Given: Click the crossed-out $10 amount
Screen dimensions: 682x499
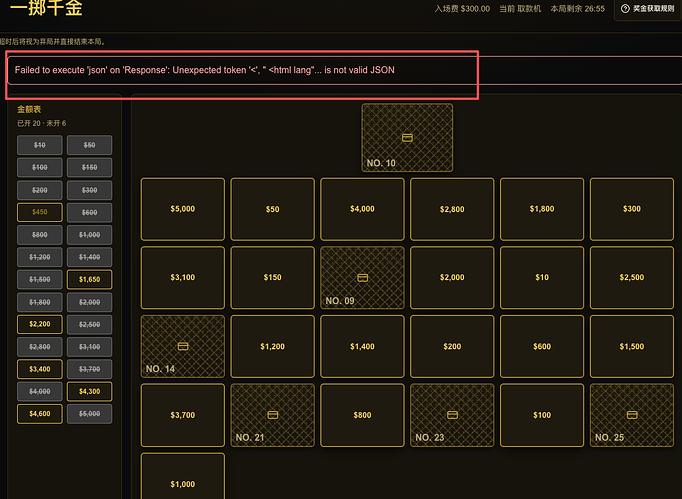Looking at the screenshot, I should coord(40,145).
